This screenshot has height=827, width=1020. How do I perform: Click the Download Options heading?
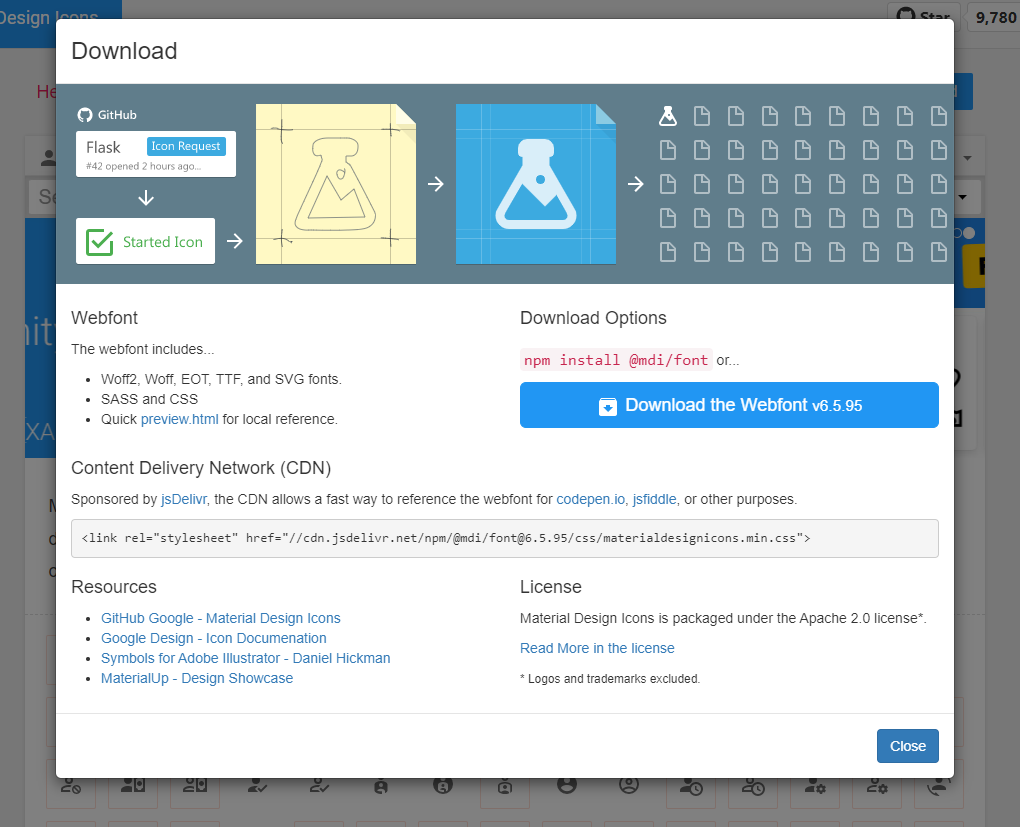pyautogui.click(x=593, y=318)
